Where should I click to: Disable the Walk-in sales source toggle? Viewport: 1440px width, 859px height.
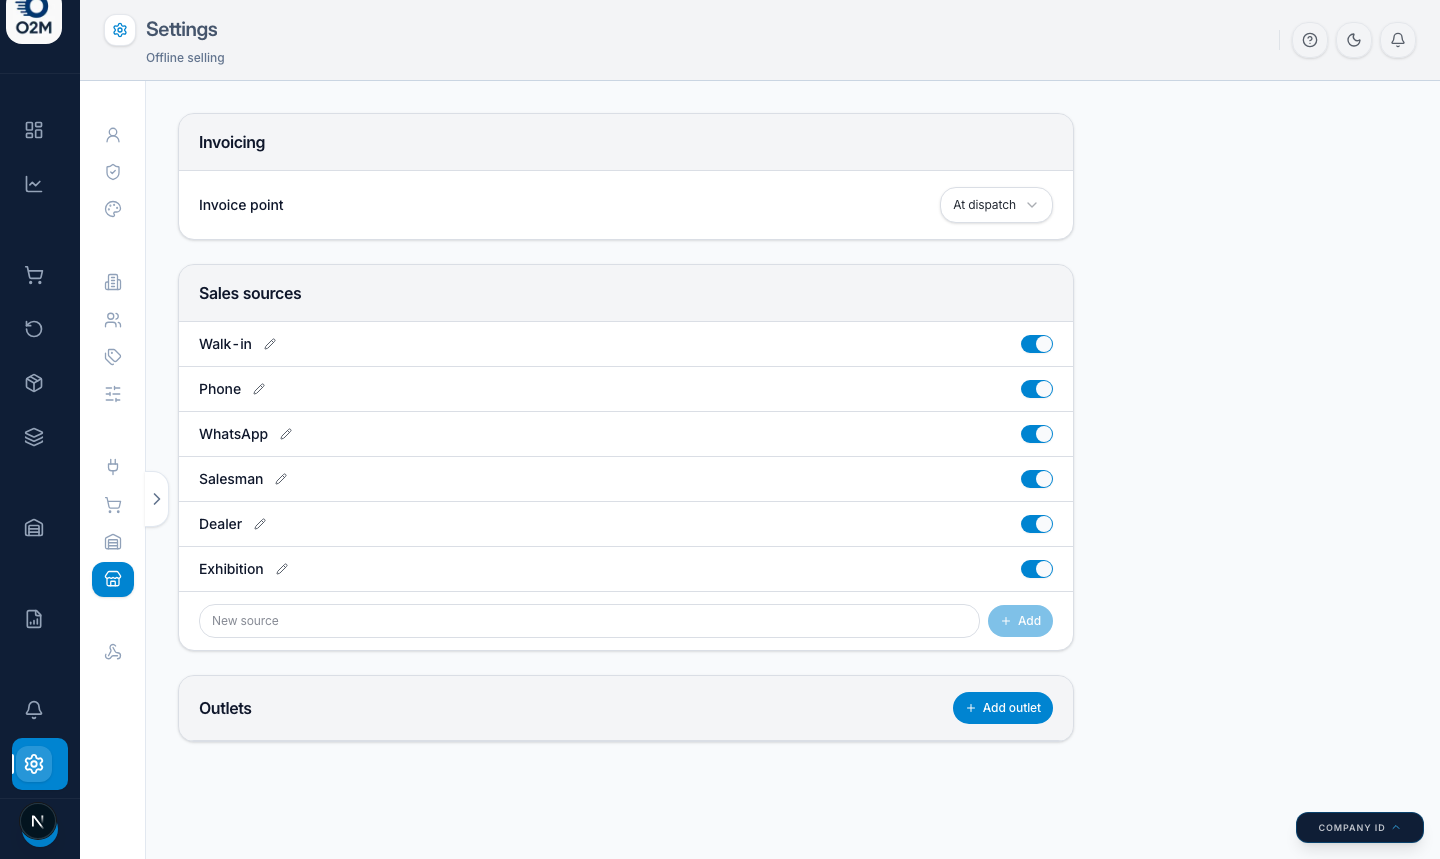point(1037,344)
